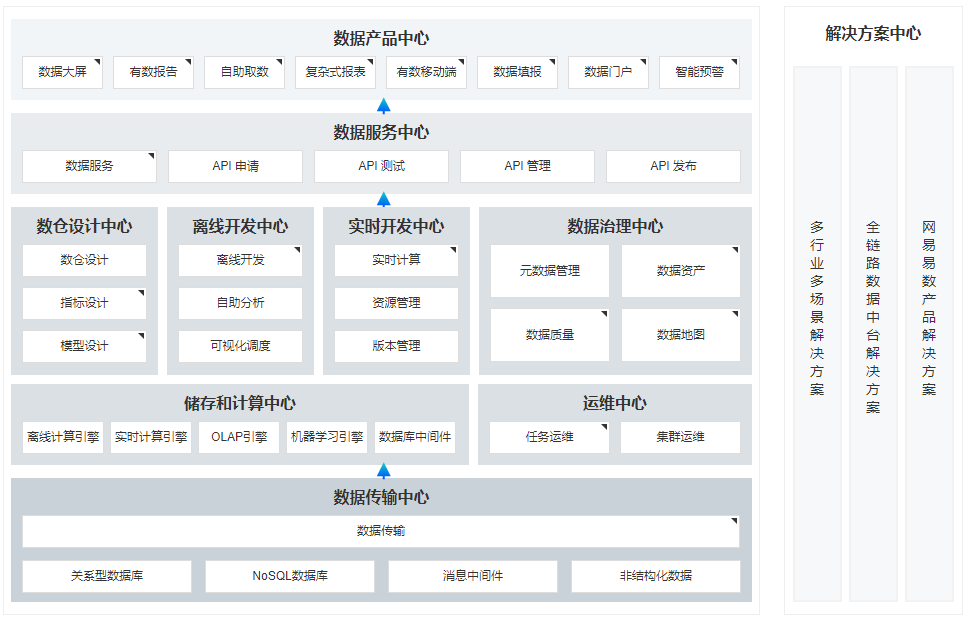
Task: Open the 指标设计 box
Action: tap(85, 303)
